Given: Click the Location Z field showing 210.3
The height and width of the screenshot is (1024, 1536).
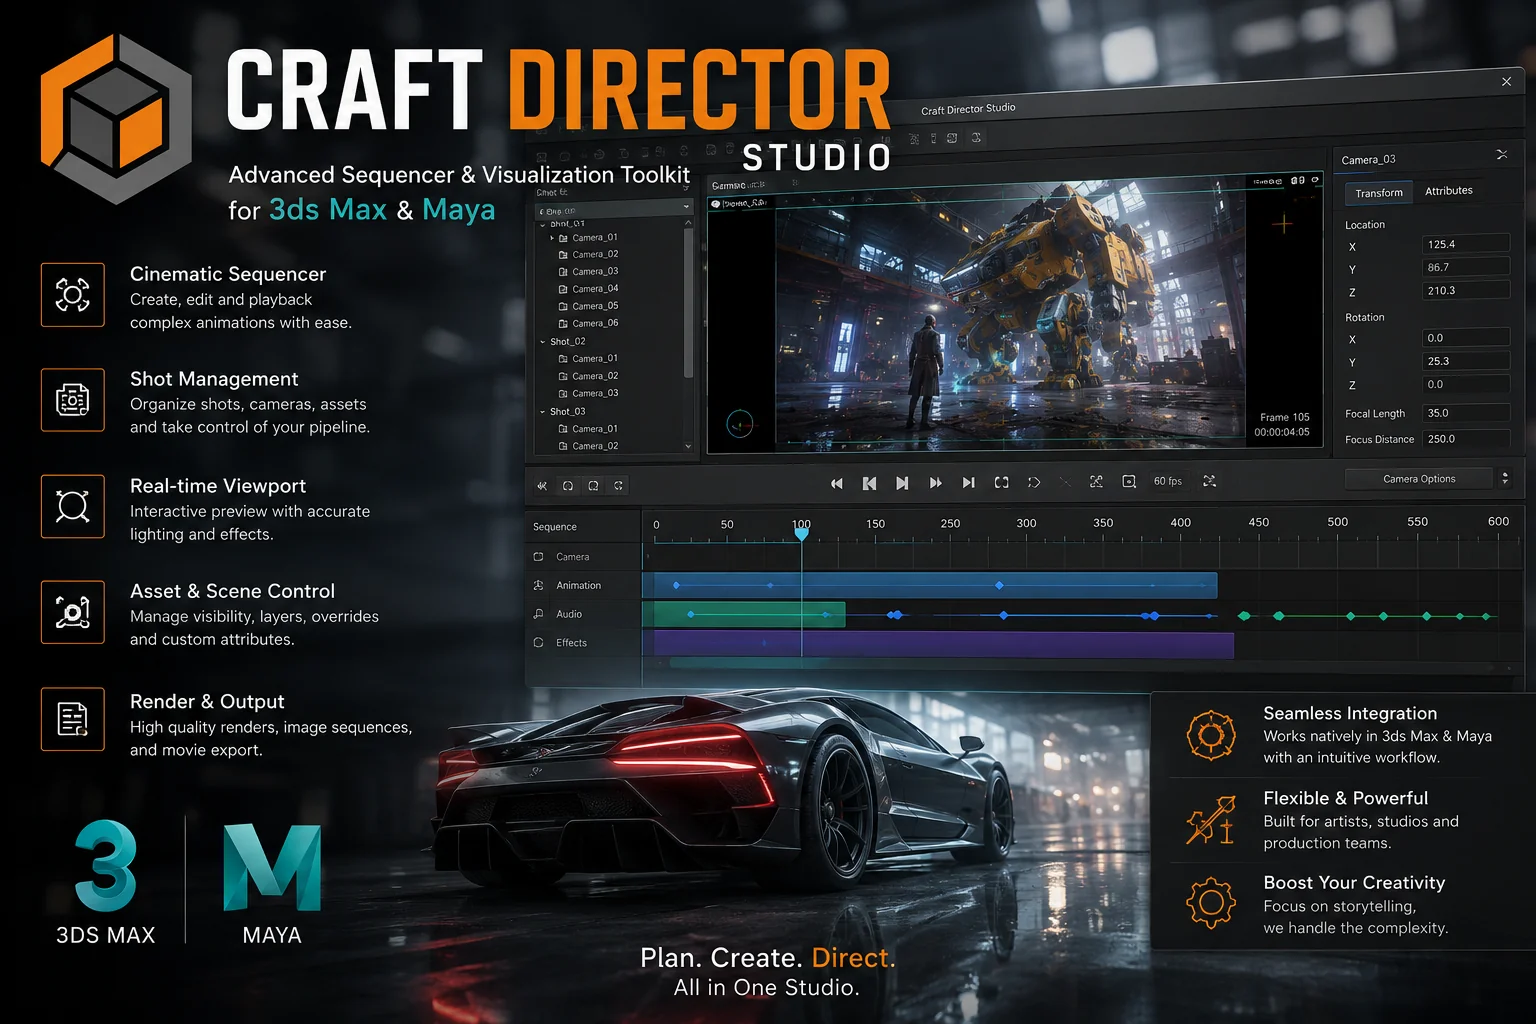Looking at the screenshot, I should click(1465, 290).
